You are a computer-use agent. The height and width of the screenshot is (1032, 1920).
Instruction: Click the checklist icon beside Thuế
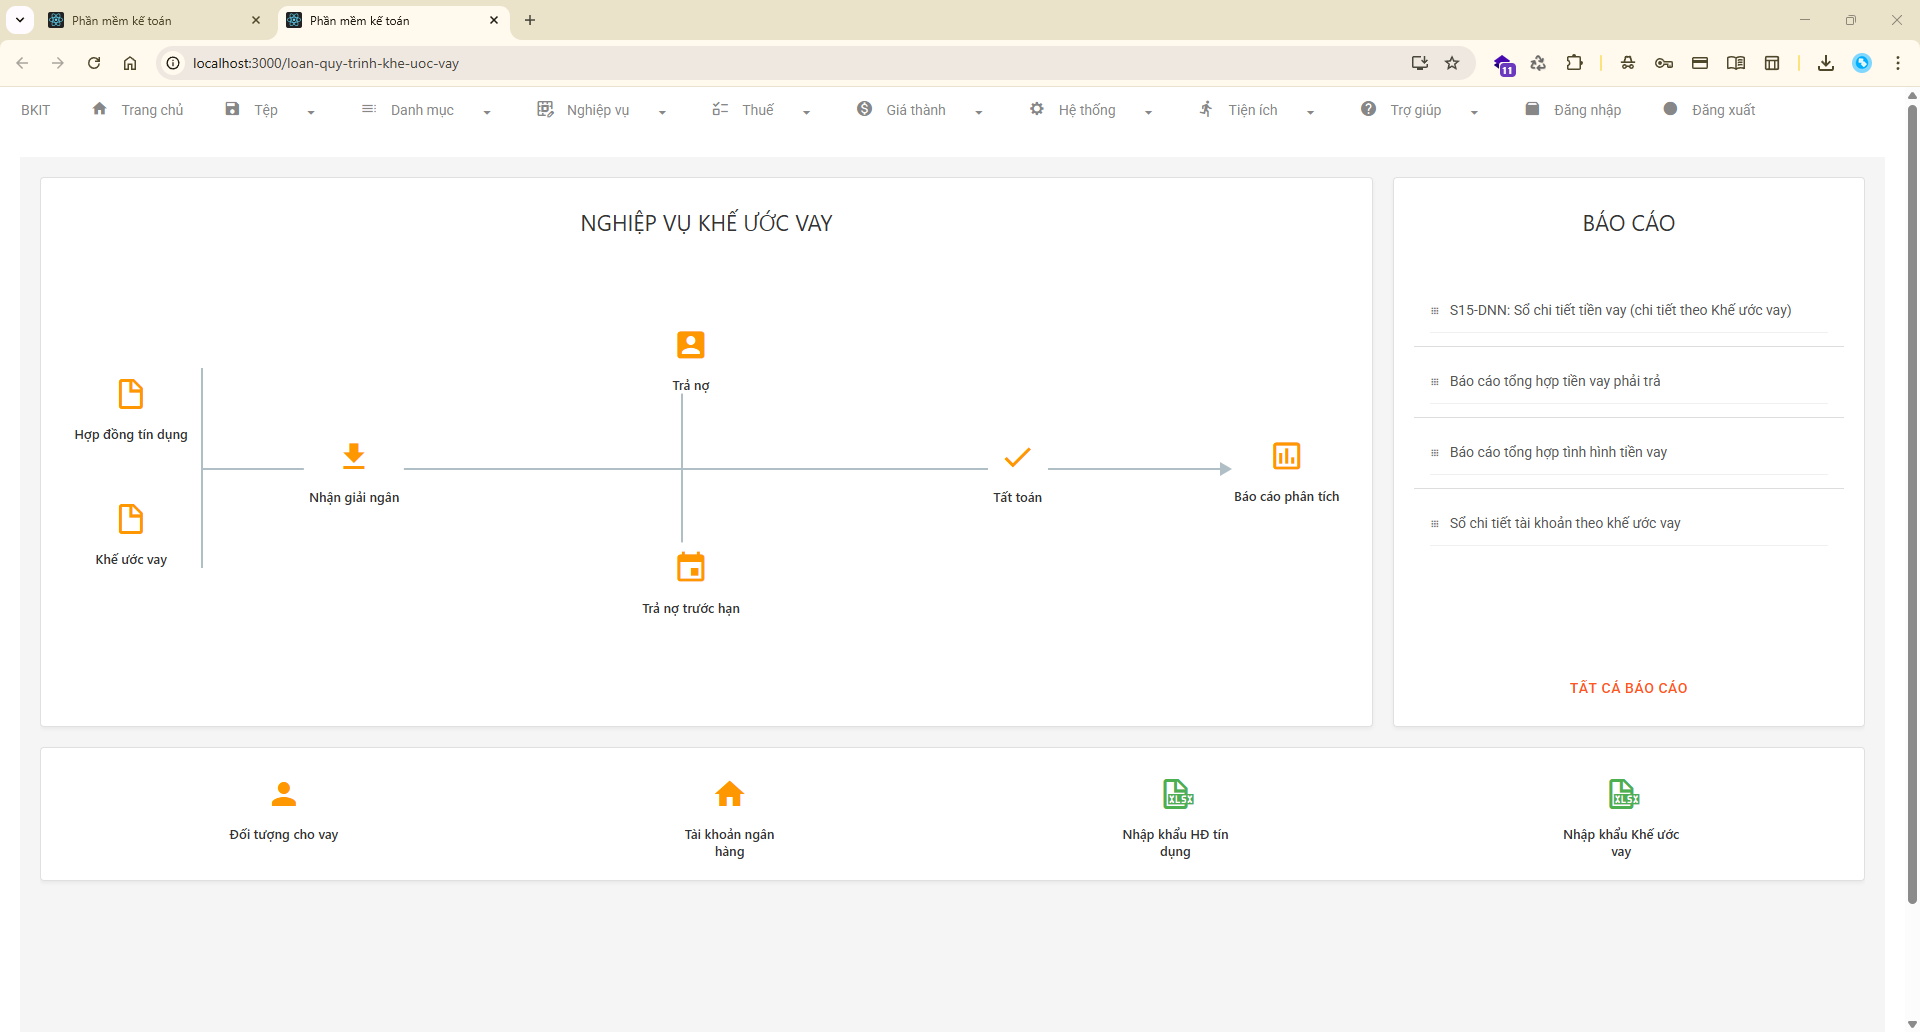(720, 109)
